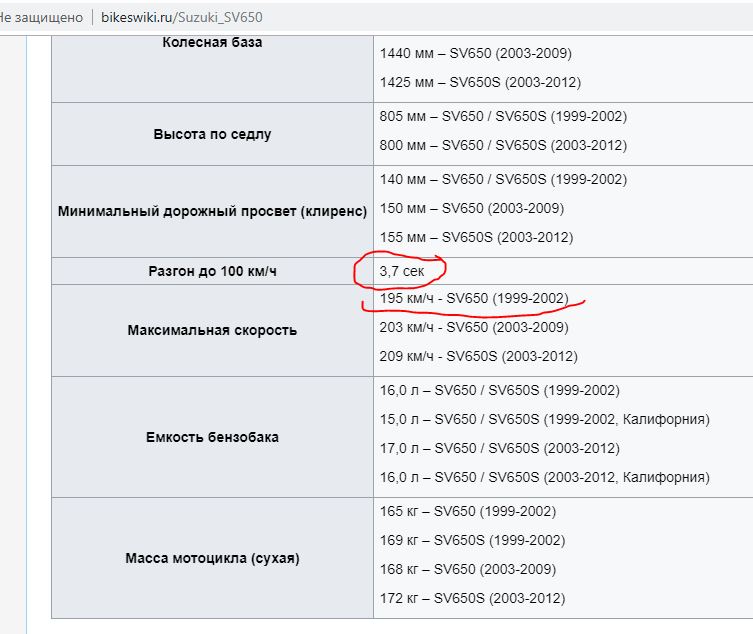753x634 pixels.
Task: Click the 'Максимальная скорость' row header
Action: pos(212,330)
